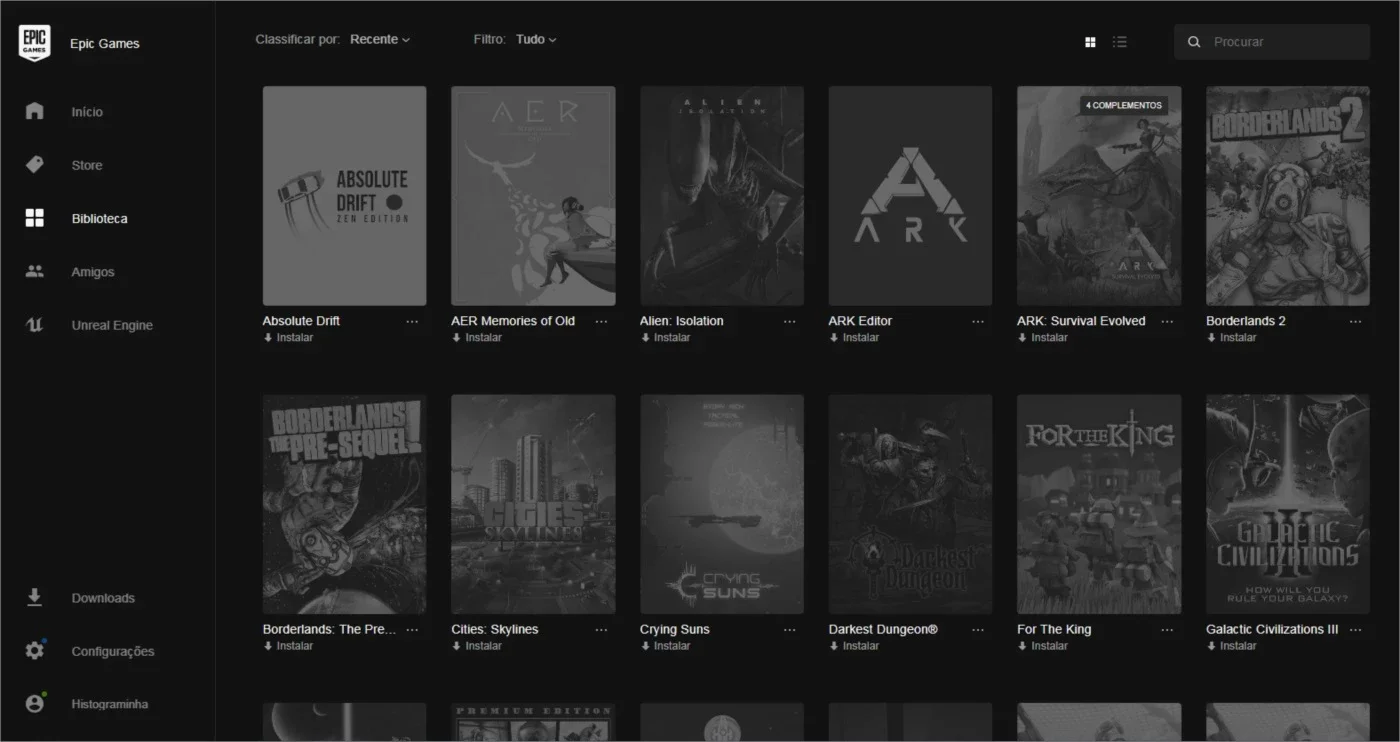Open ARK Editor options menu

pyautogui.click(x=978, y=322)
